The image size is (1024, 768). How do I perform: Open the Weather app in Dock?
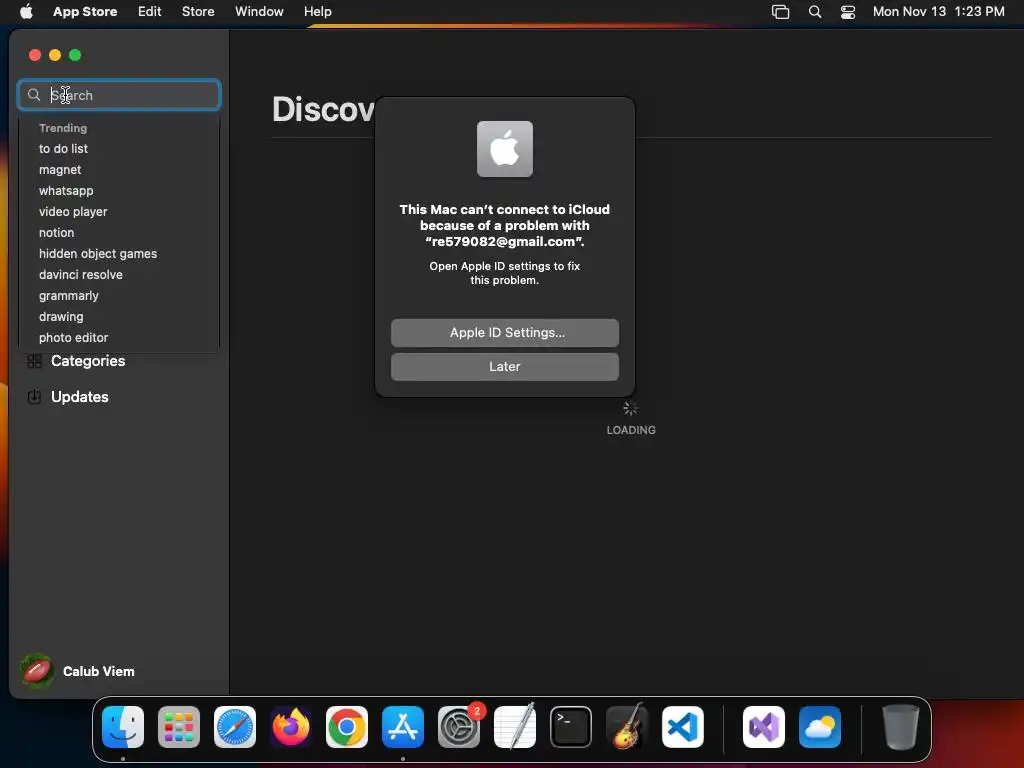coord(820,727)
